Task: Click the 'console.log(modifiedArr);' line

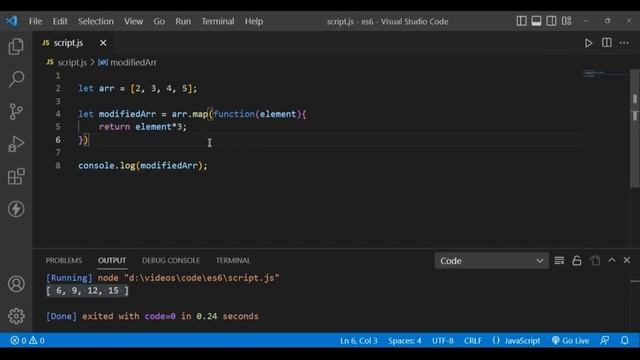Action: (143, 165)
